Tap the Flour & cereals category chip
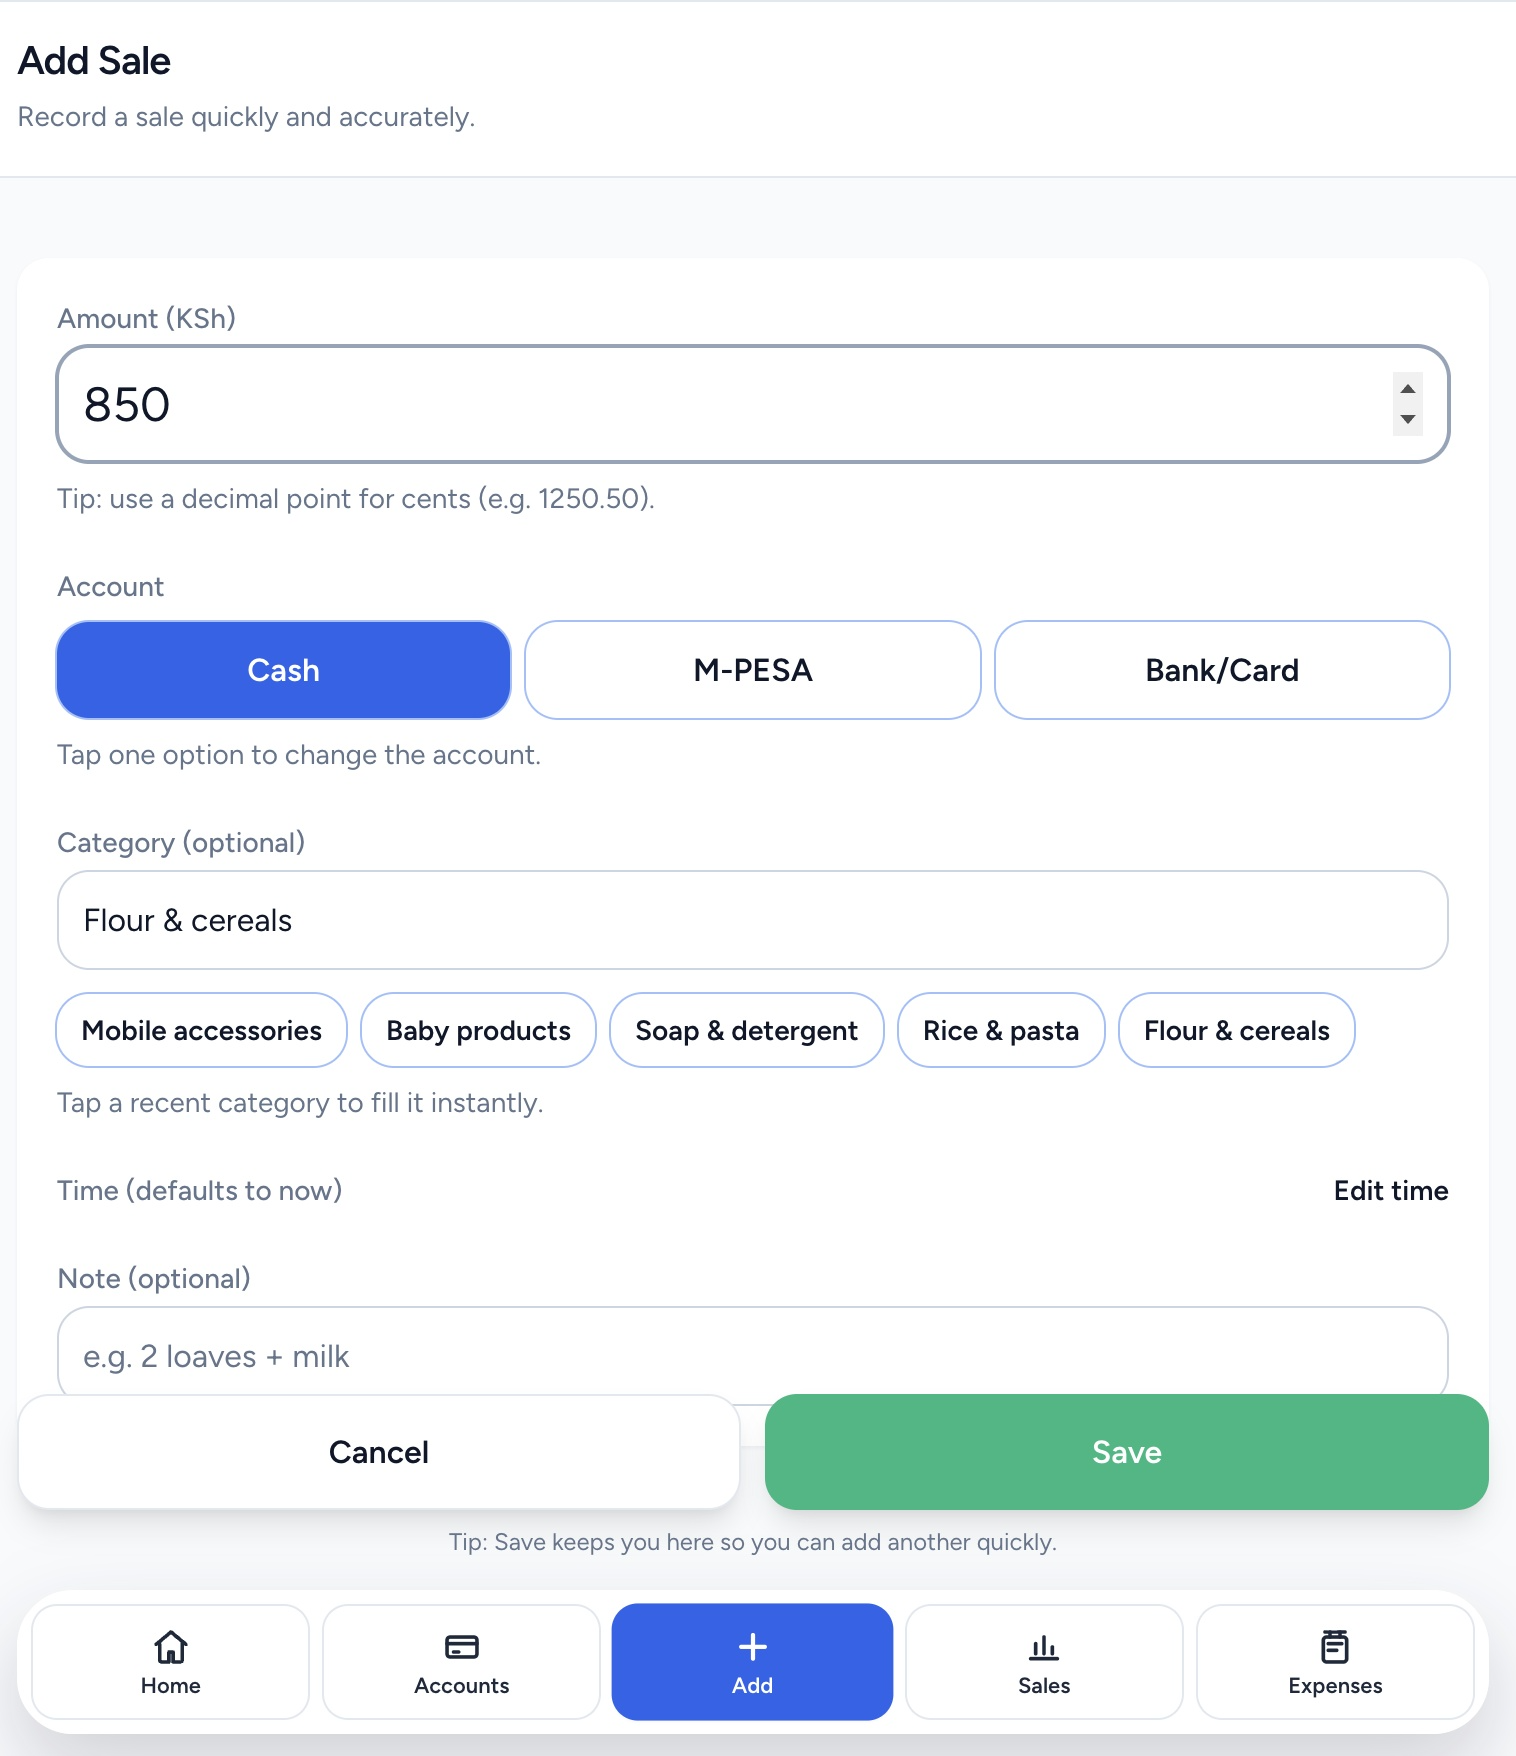The image size is (1516, 1756). [x=1236, y=1030]
